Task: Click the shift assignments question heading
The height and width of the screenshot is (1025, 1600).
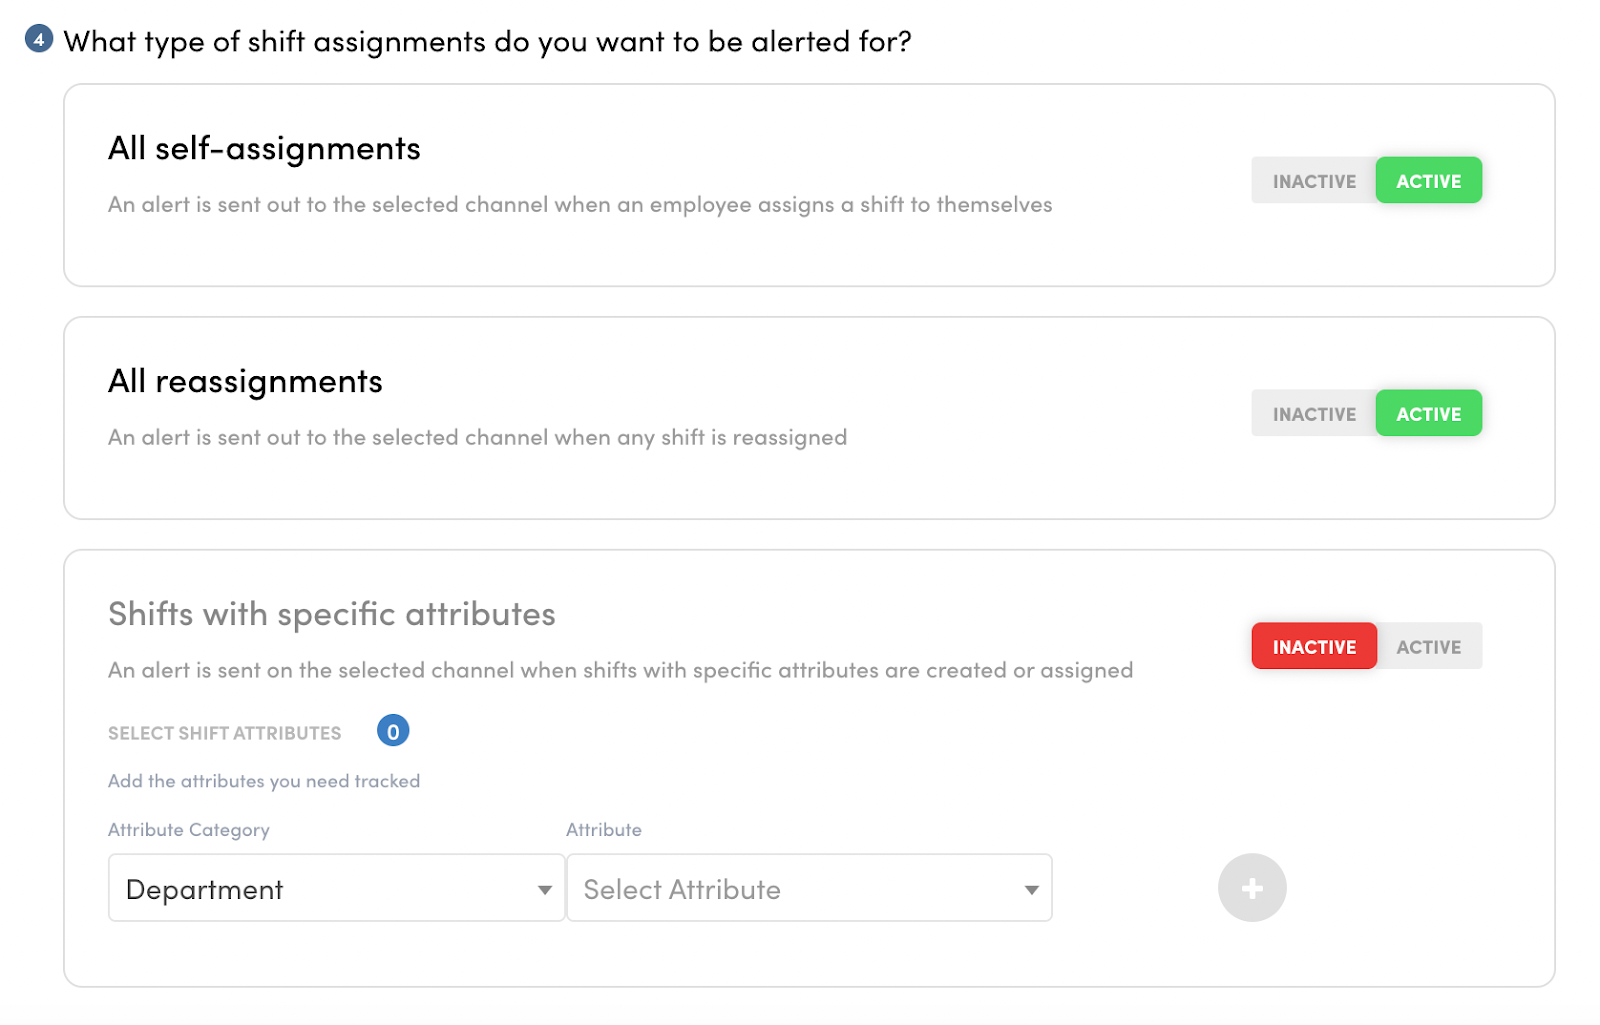Action: point(489,41)
